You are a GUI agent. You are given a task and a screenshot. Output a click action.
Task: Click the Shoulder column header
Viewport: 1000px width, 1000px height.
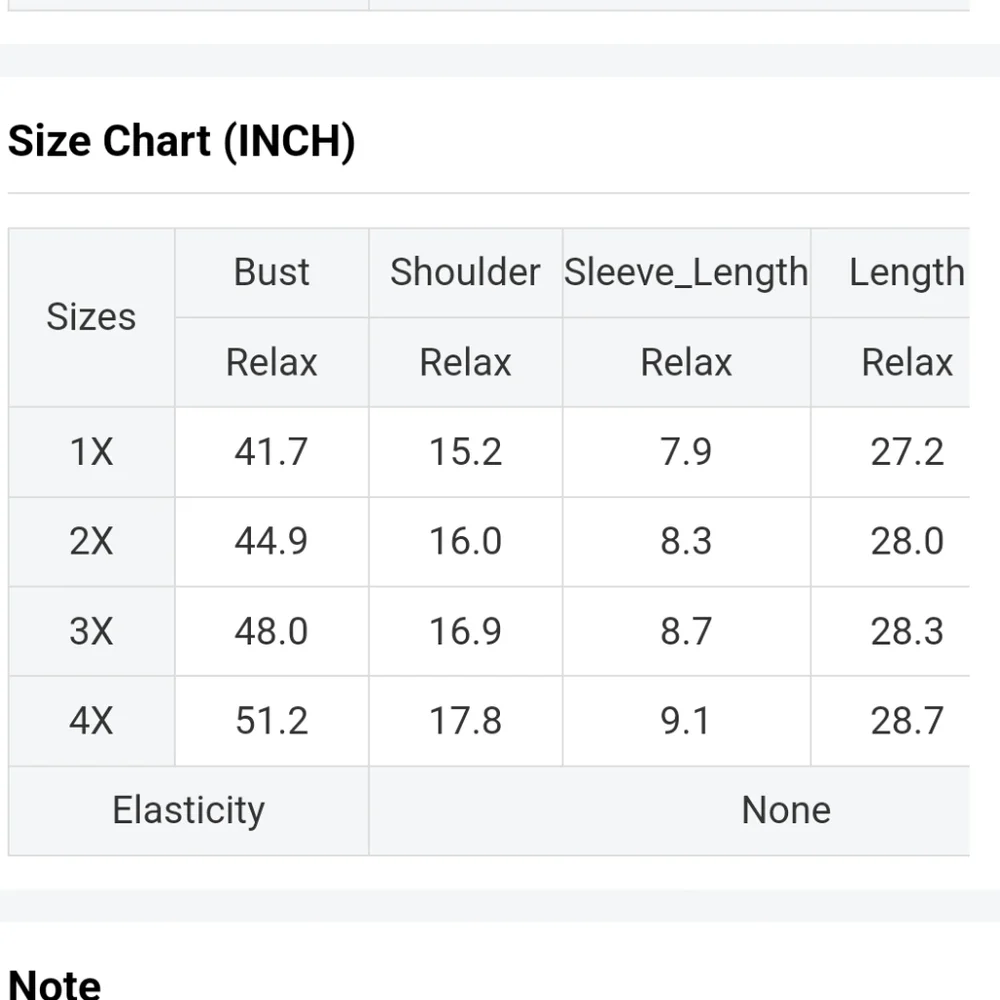[465, 272]
